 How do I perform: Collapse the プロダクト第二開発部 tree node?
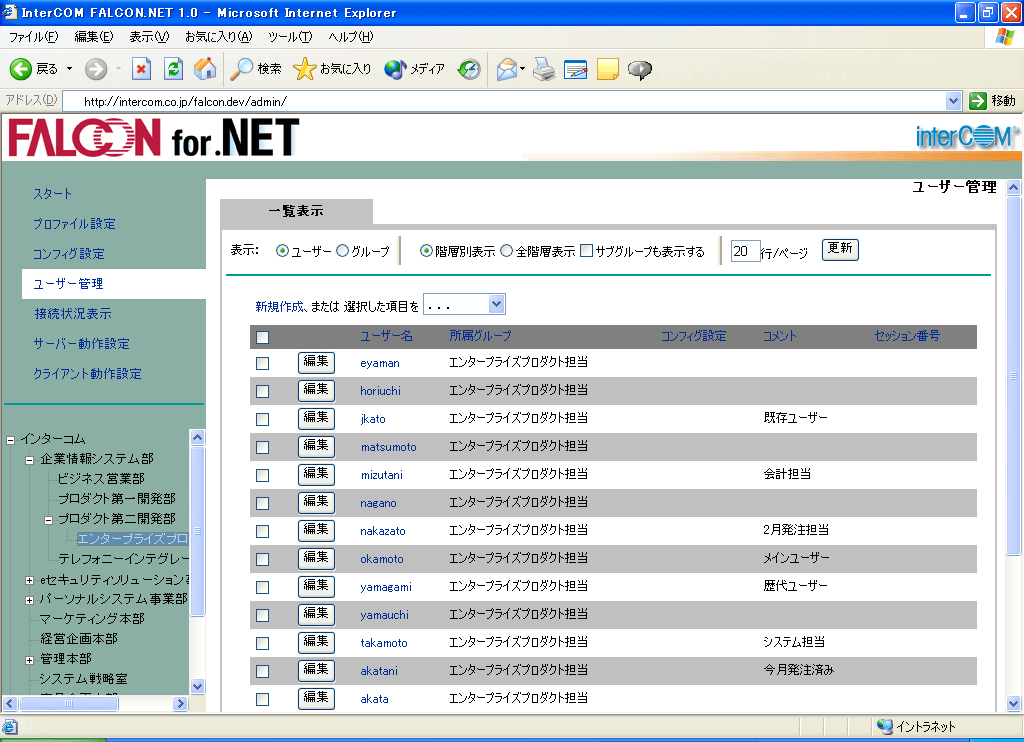(x=48, y=520)
